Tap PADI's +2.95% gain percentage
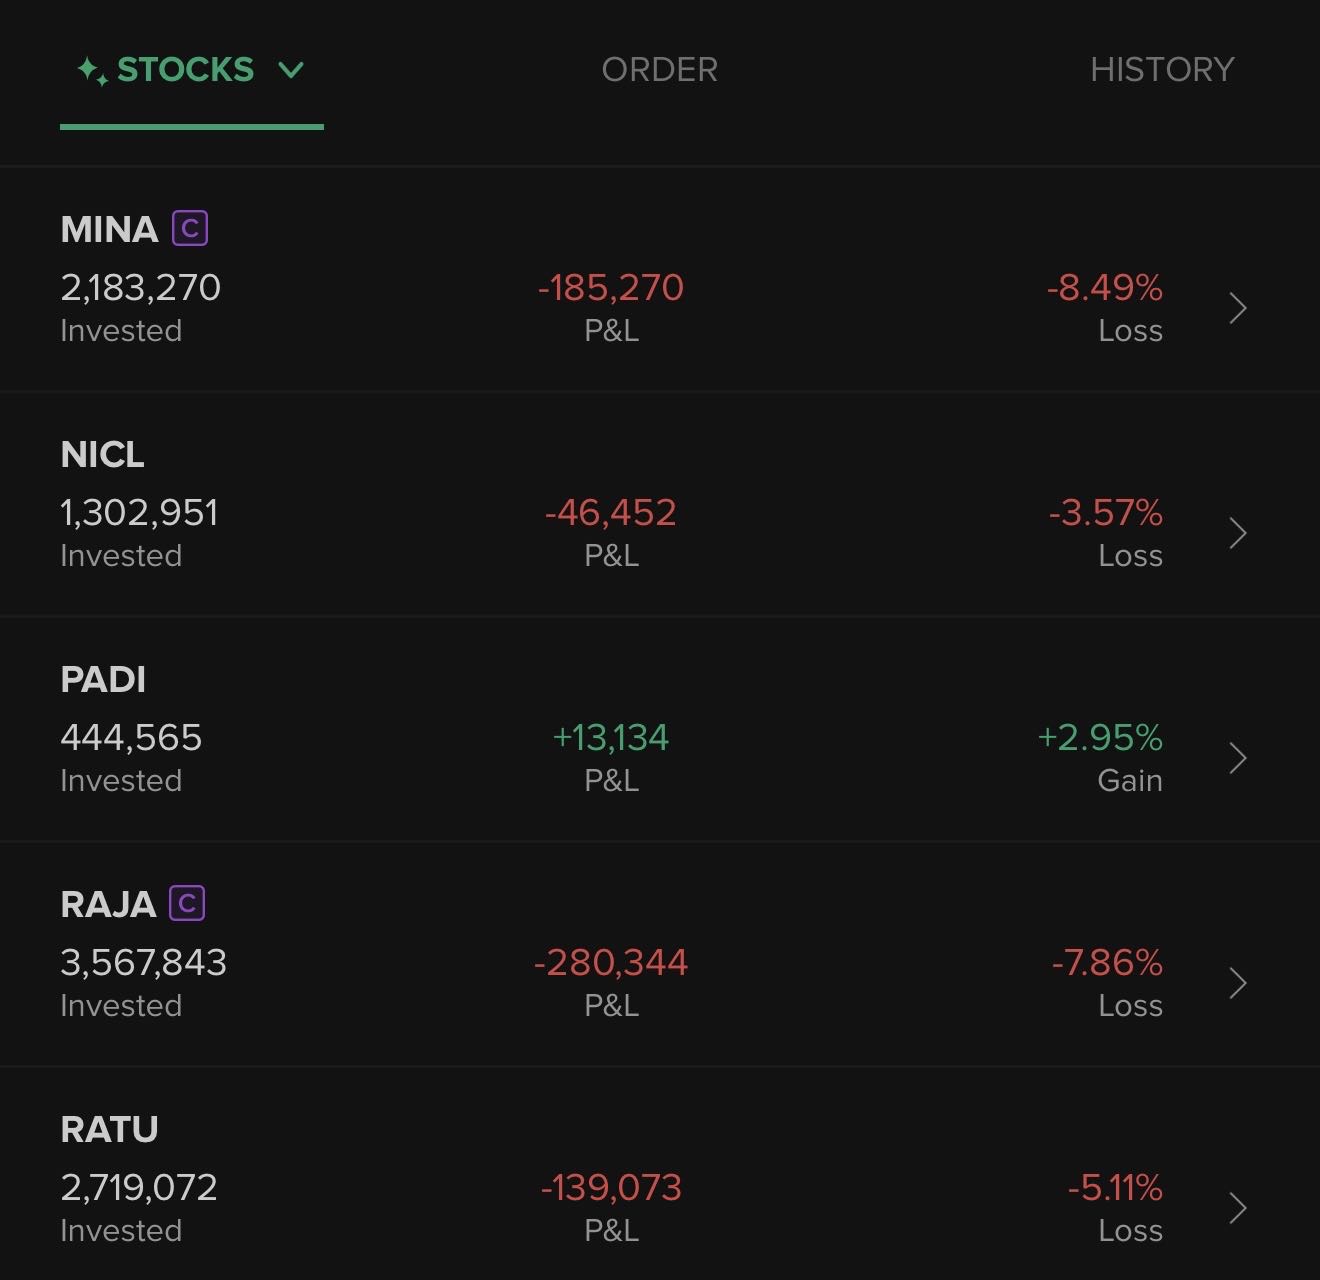This screenshot has height=1280, width=1320. (1100, 738)
